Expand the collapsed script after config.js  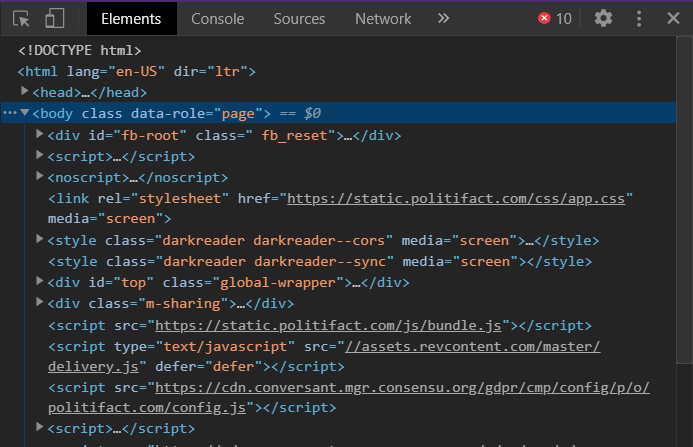pyautogui.click(x=39, y=427)
